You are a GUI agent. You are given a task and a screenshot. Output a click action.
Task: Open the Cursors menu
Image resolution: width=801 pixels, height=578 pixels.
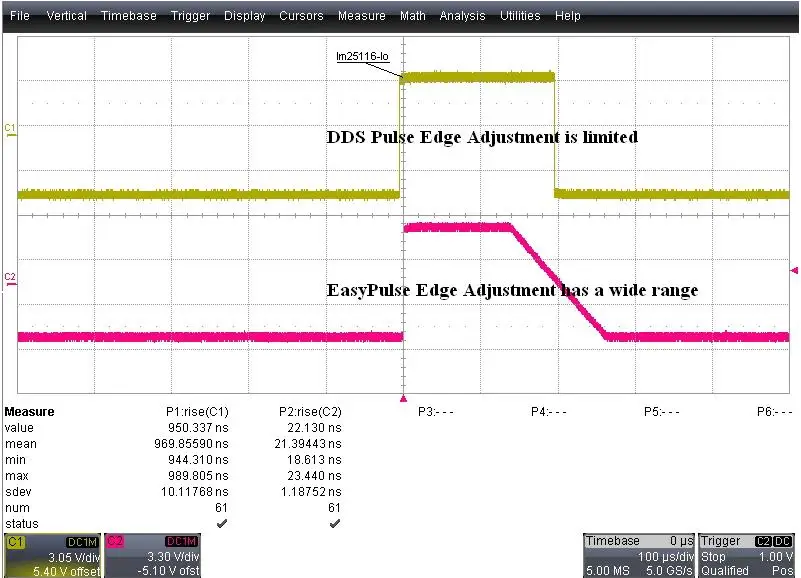click(301, 16)
